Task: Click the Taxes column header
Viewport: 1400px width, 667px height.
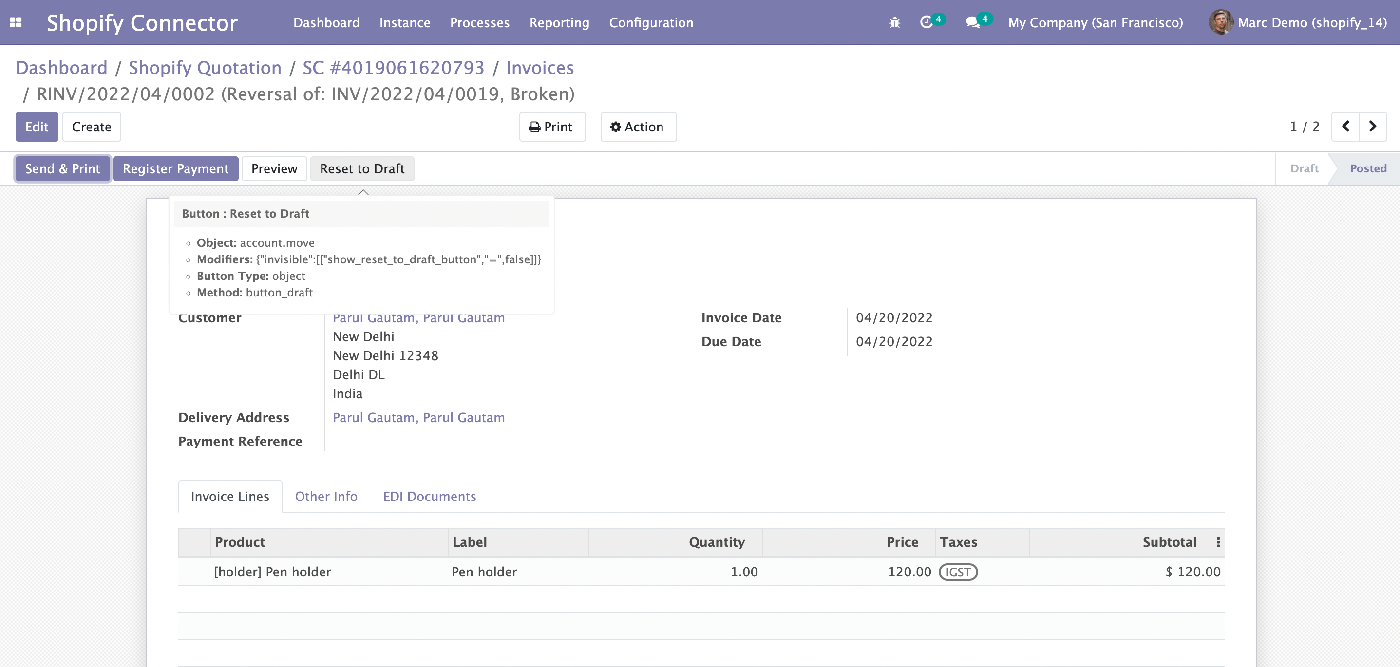Action: click(982, 542)
